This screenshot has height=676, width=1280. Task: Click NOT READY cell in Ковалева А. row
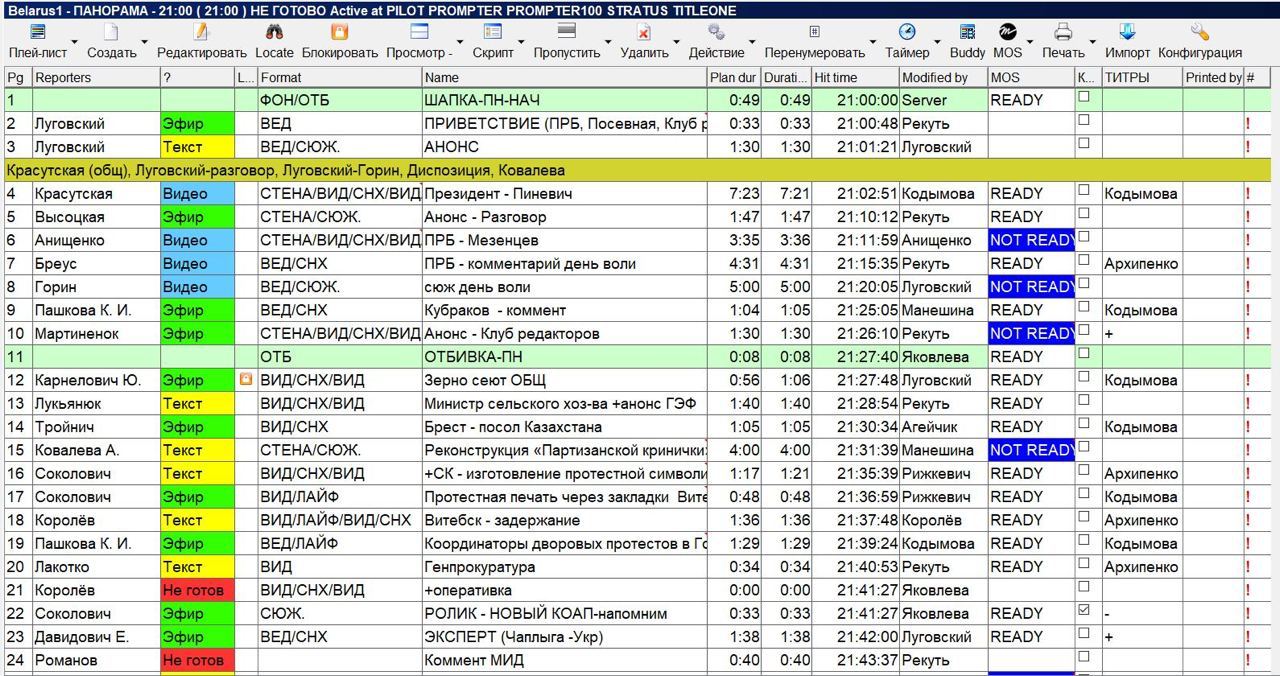tap(1031, 450)
